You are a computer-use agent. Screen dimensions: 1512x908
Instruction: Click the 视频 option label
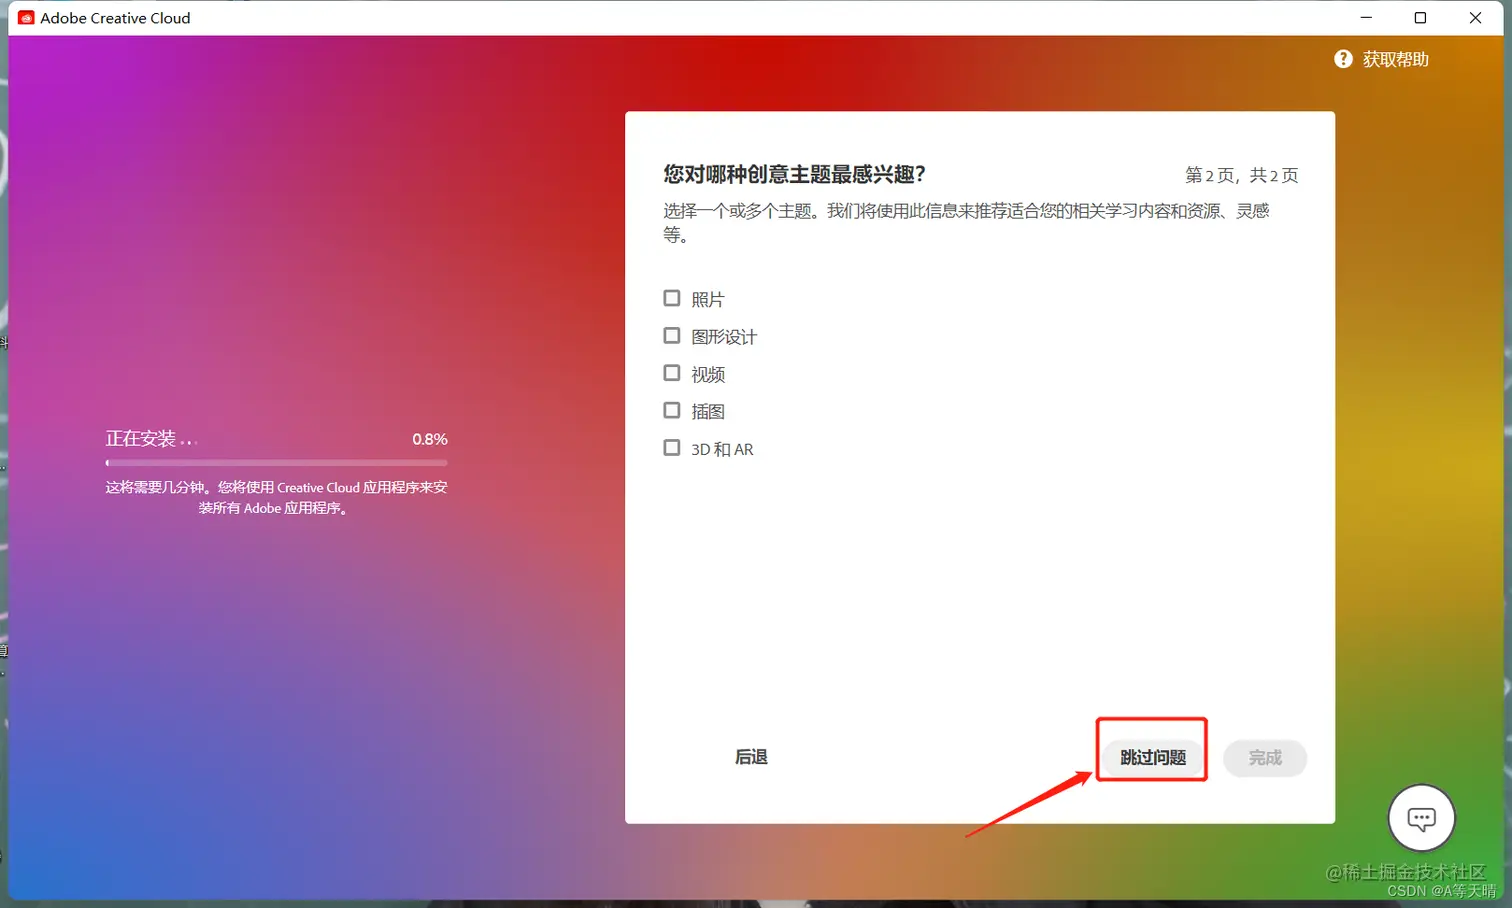pyautogui.click(x=708, y=374)
